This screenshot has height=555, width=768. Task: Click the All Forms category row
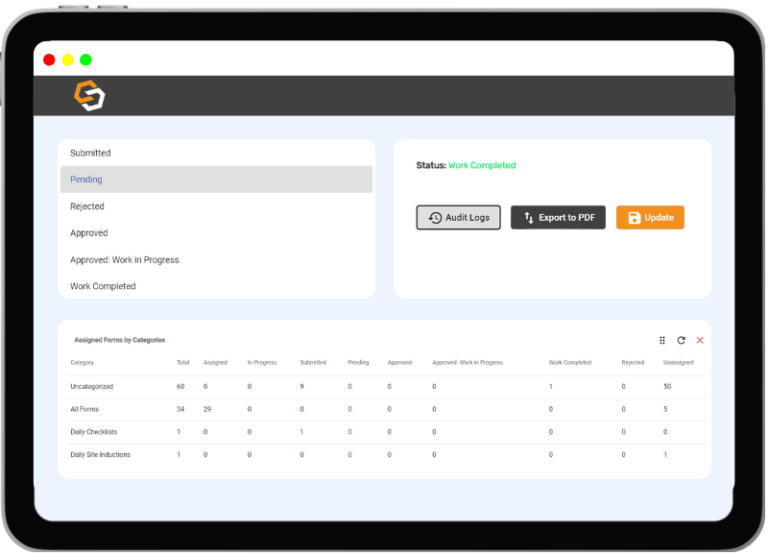click(x=85, y=409)
